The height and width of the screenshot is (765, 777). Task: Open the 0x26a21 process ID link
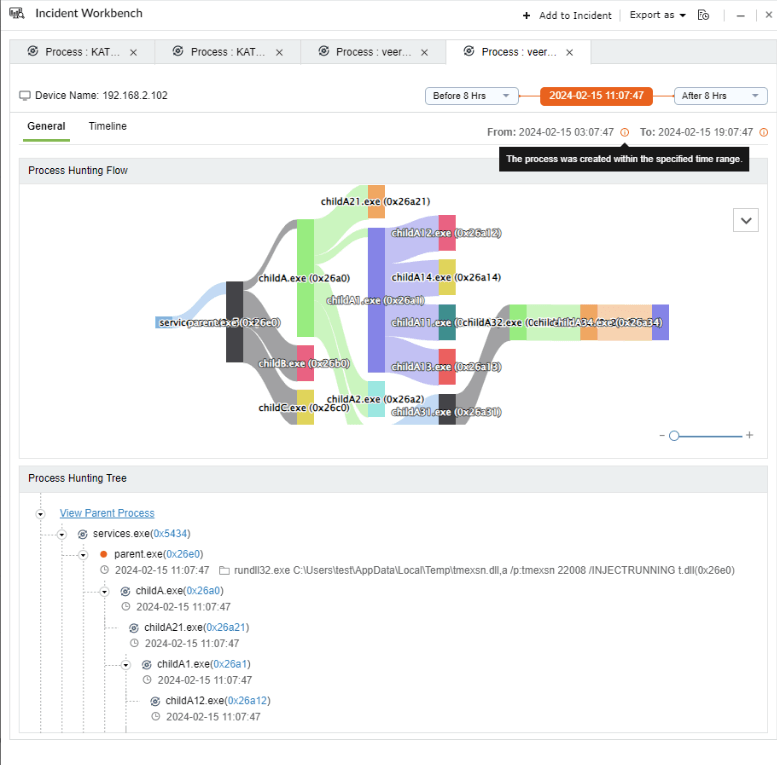click(x=226, y=627)
